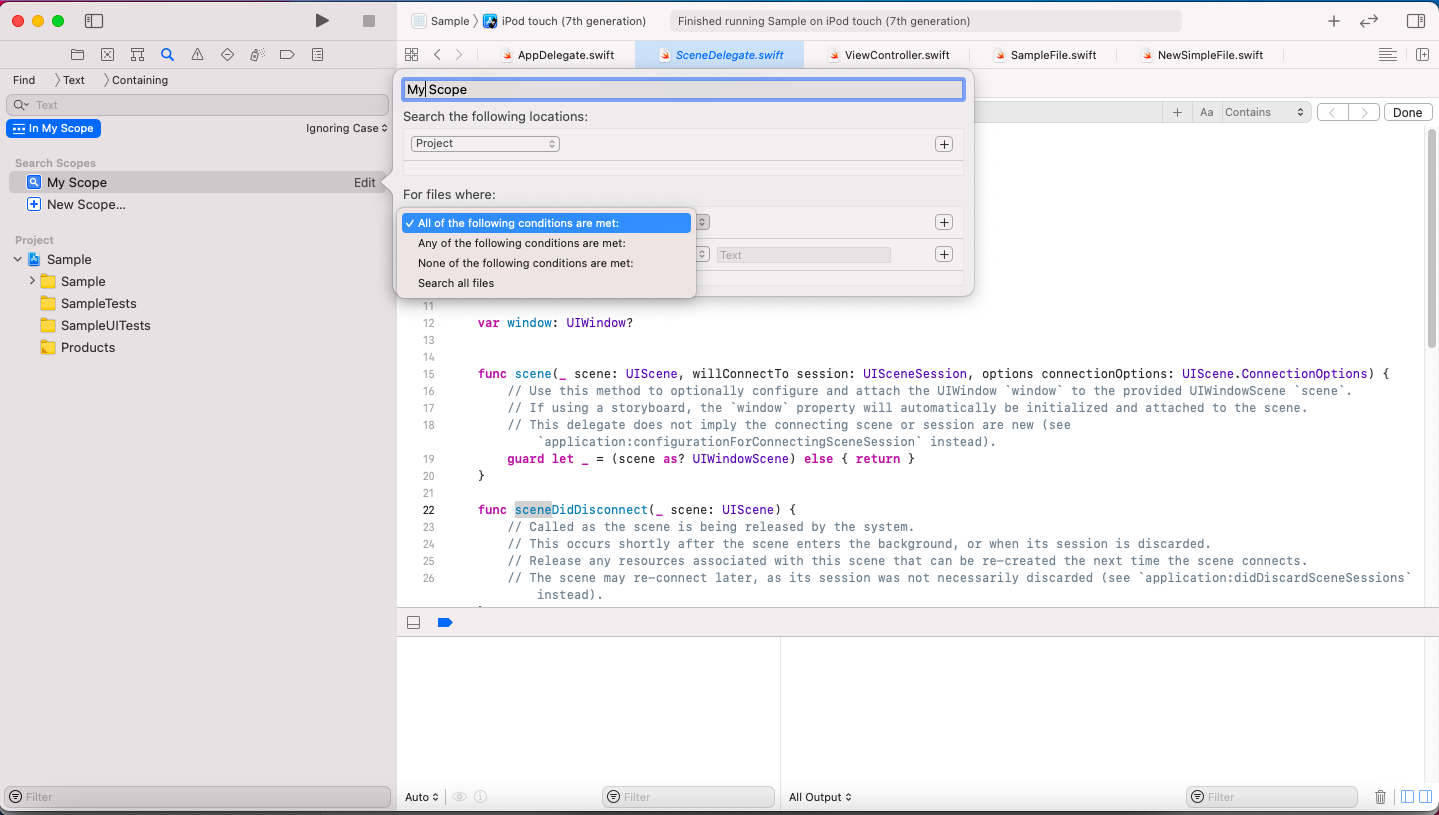The width and height of the screenshot is (1439, 815).
Task: Jump to next find result
Action: 1364,113
